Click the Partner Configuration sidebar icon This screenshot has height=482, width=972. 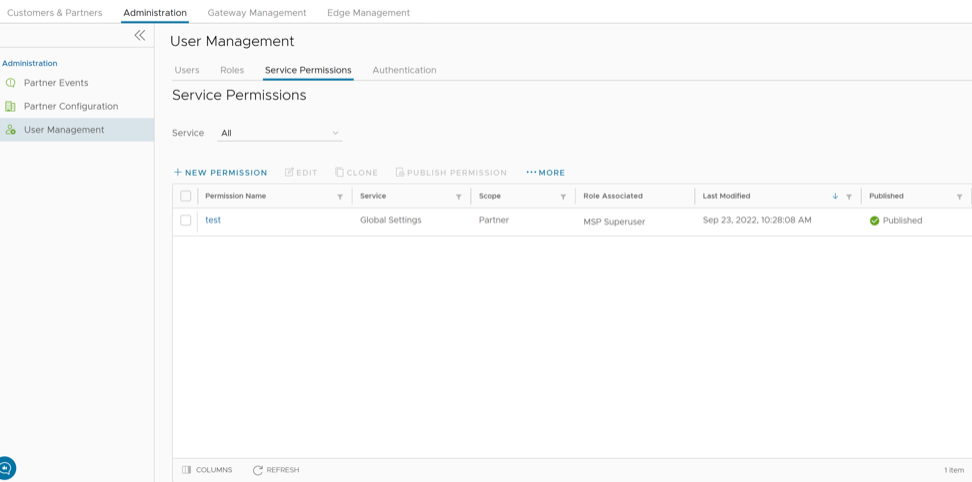pyautogui.click(x=11, y=106)
